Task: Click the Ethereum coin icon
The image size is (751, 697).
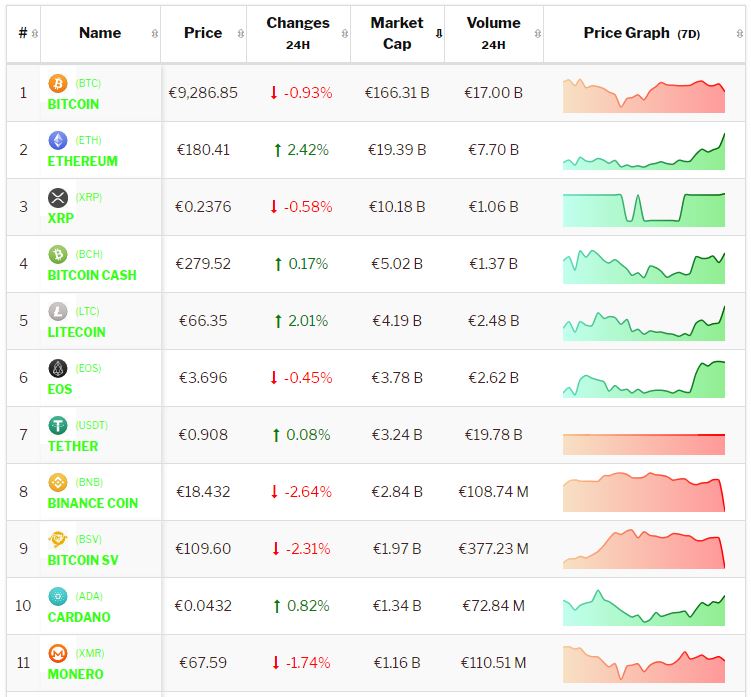Action: (x=58, y=140)
